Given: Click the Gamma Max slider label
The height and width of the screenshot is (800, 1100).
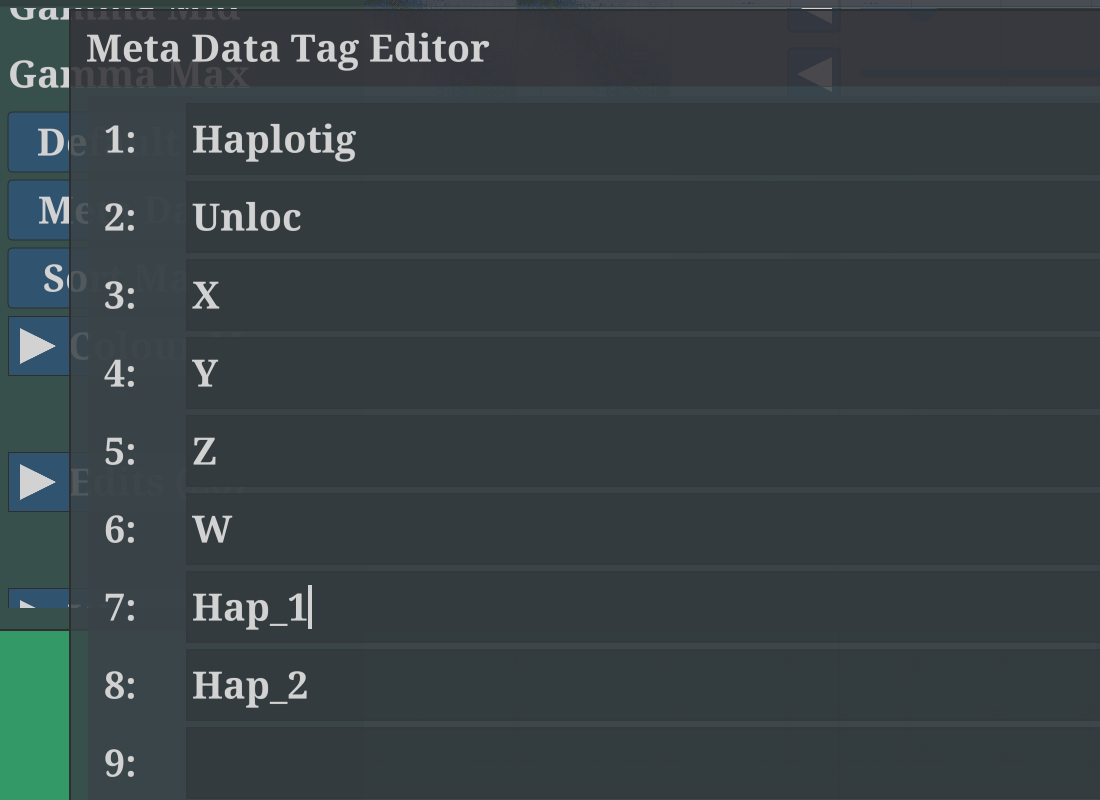Looking at the screenshot, I should [127, 73].
